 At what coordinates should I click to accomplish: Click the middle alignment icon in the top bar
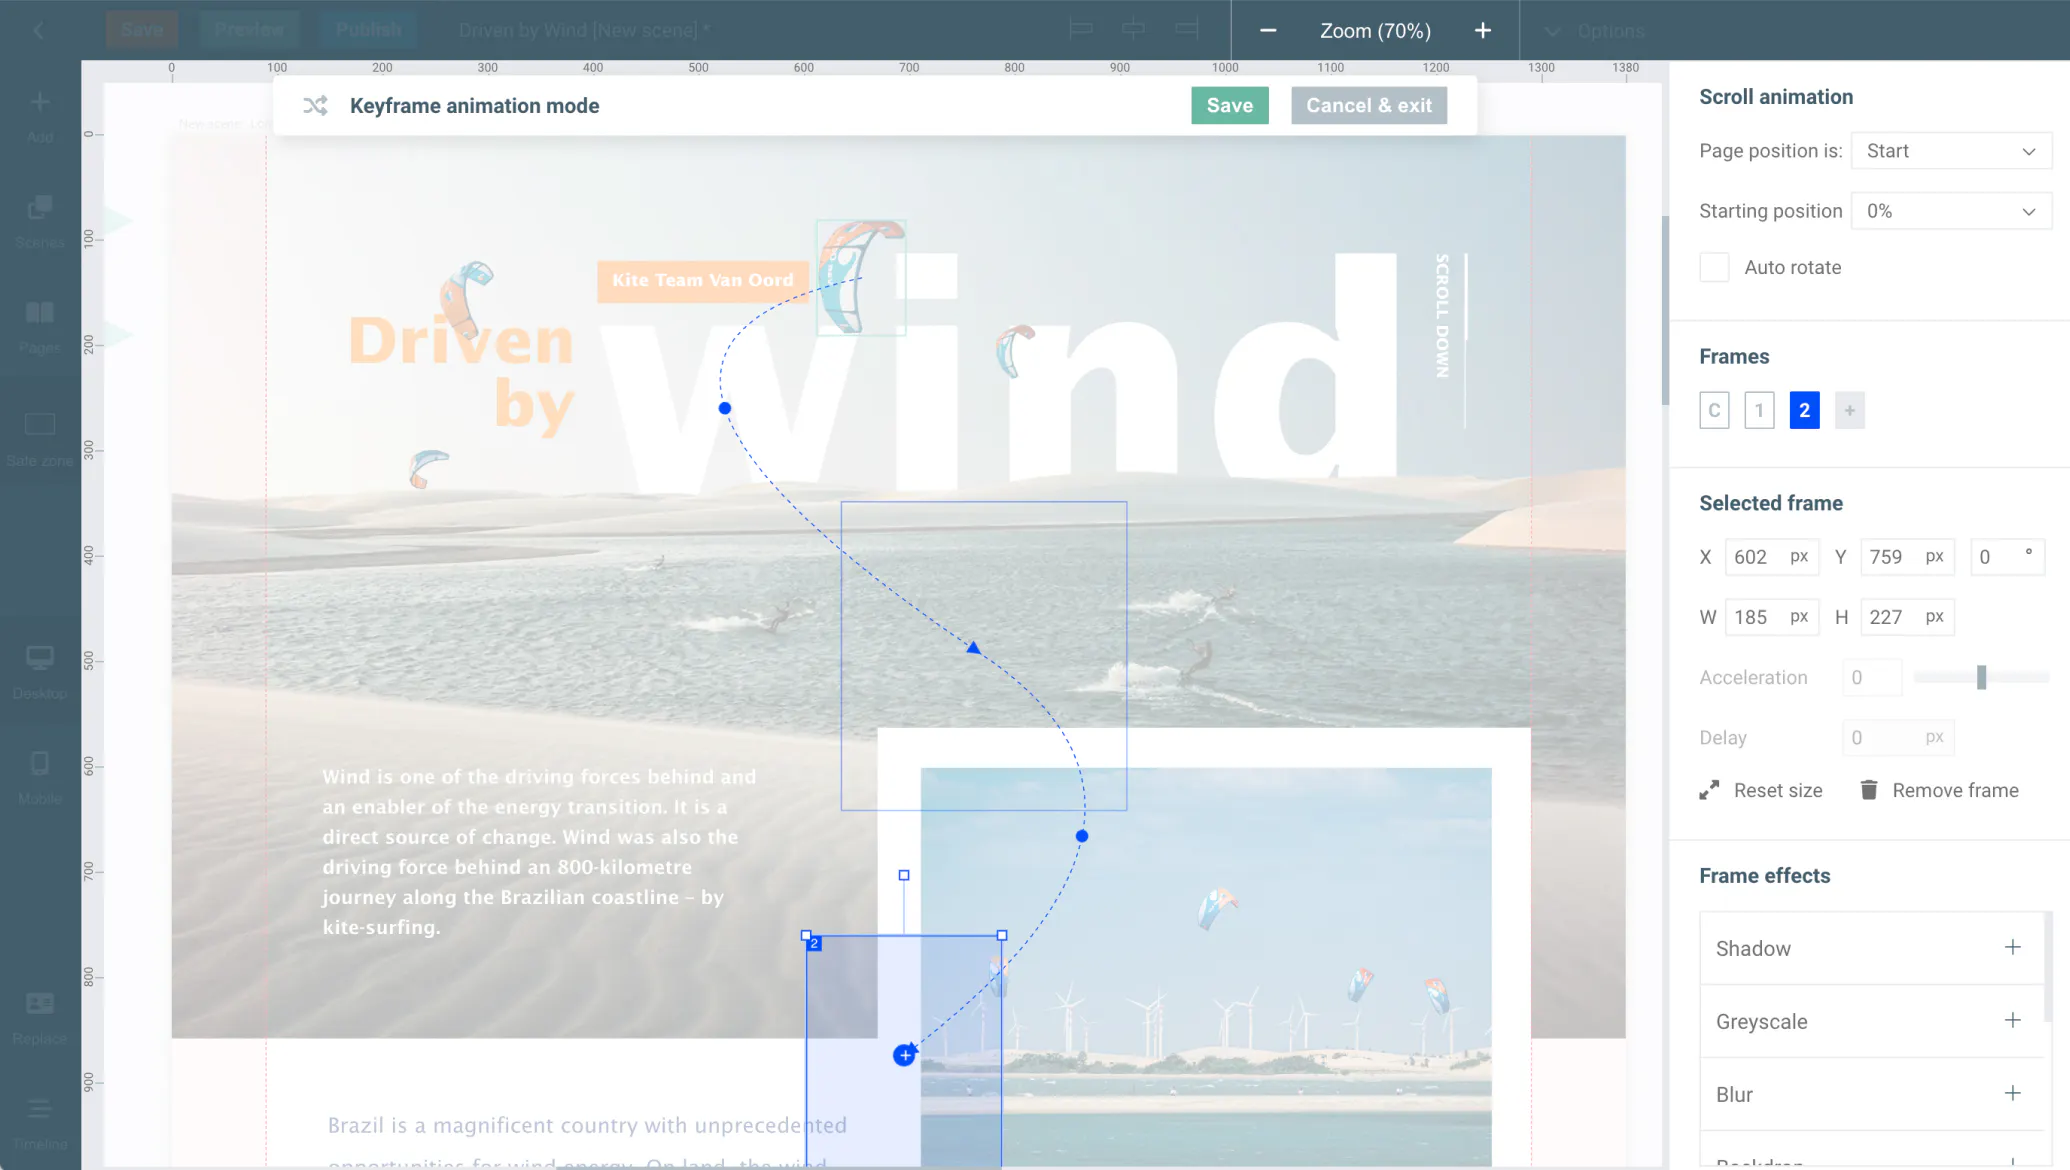tap(1133, 30)
